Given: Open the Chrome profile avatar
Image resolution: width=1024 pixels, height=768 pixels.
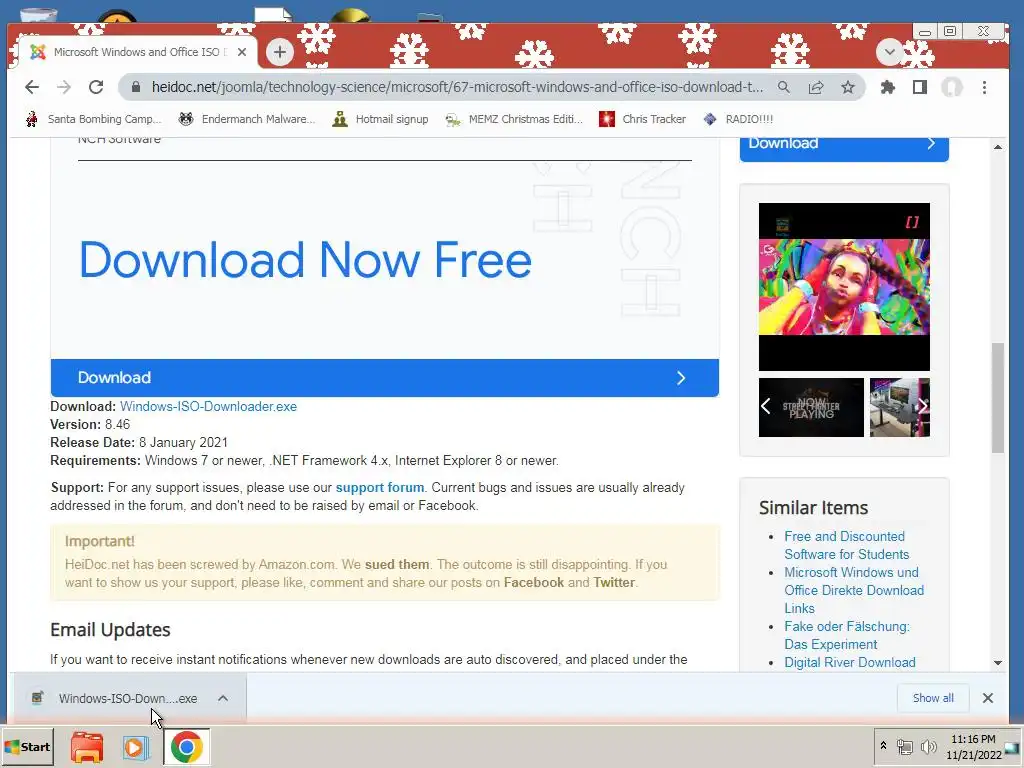Looking at the screenshot, I should (952, 87).
